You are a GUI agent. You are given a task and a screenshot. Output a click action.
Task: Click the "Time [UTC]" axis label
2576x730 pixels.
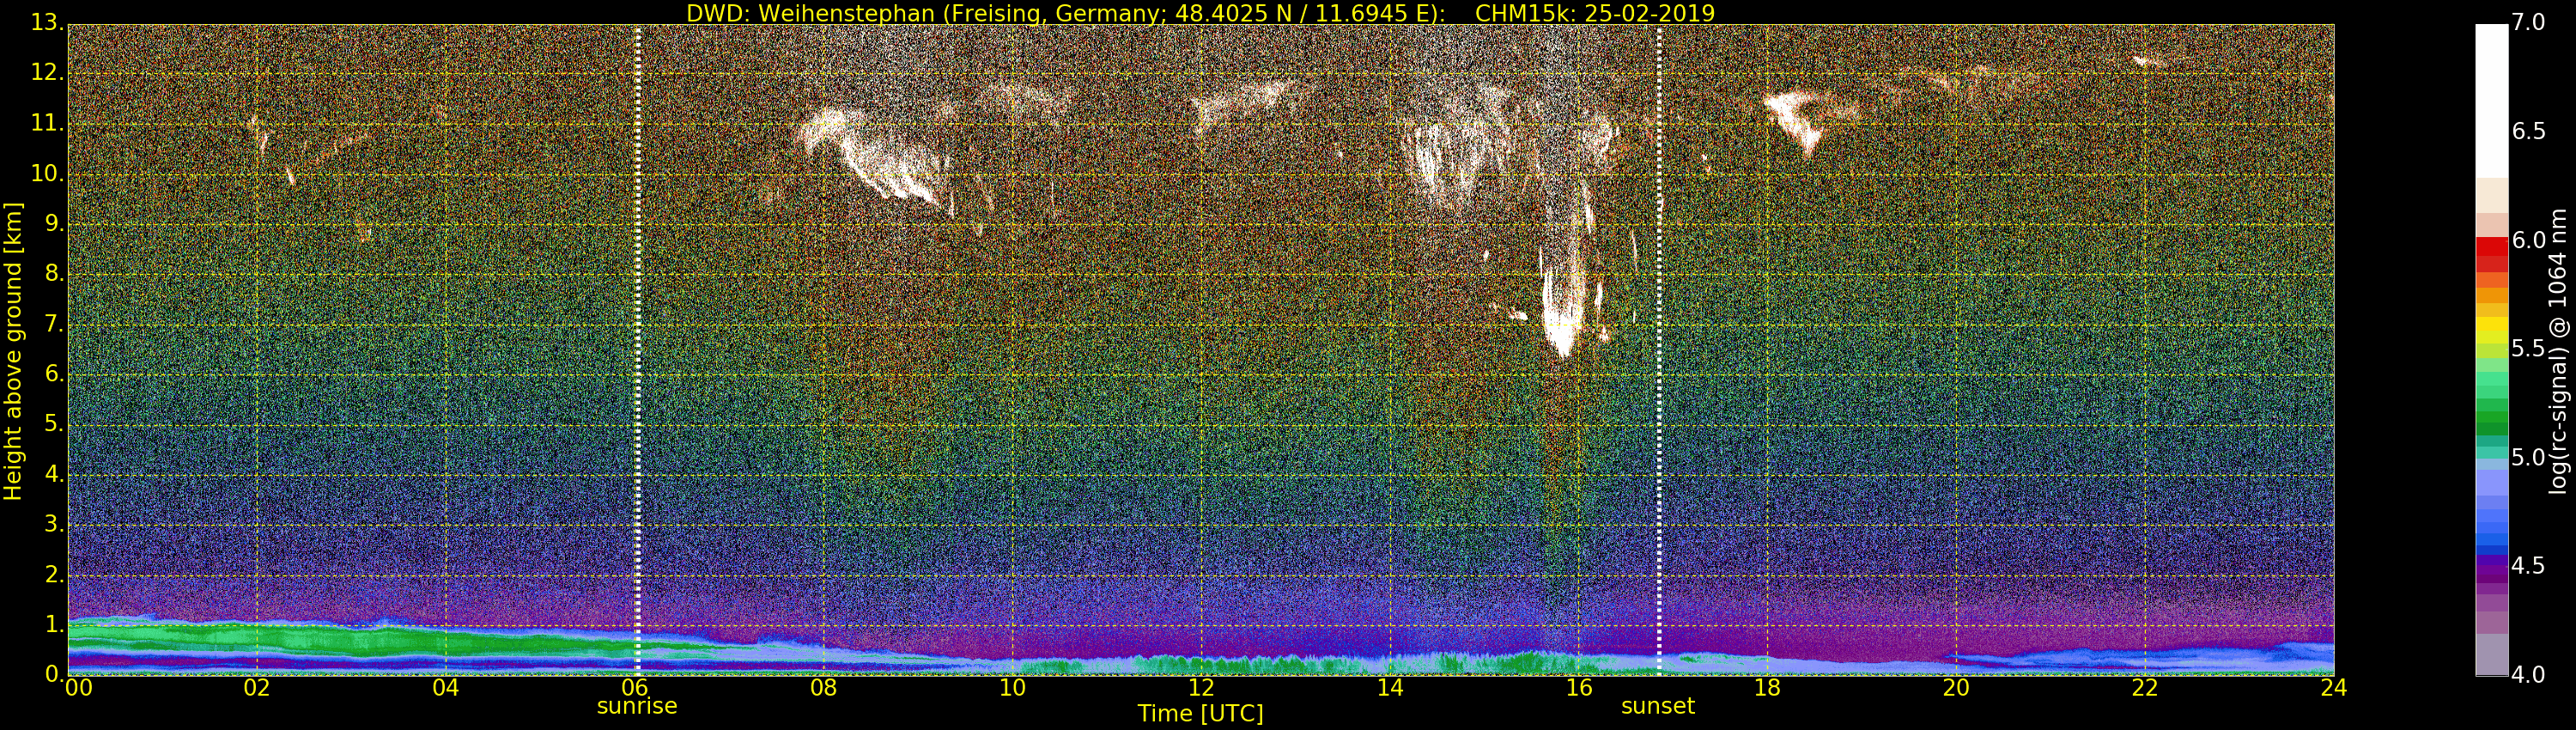point(1200,713)
